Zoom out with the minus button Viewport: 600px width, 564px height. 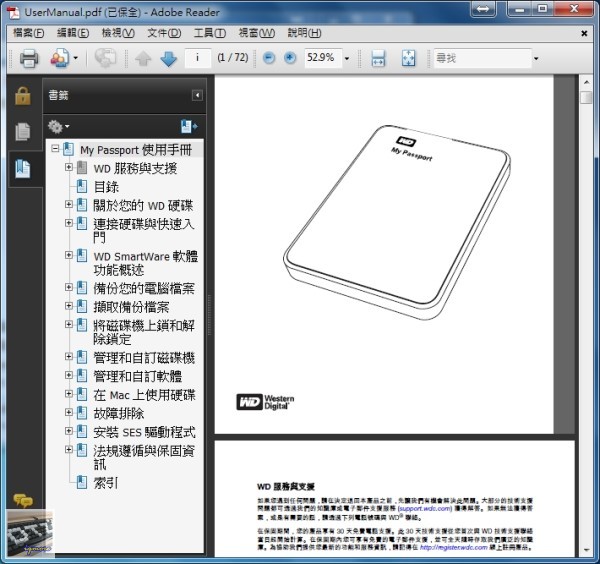click(x=269, y=58)
